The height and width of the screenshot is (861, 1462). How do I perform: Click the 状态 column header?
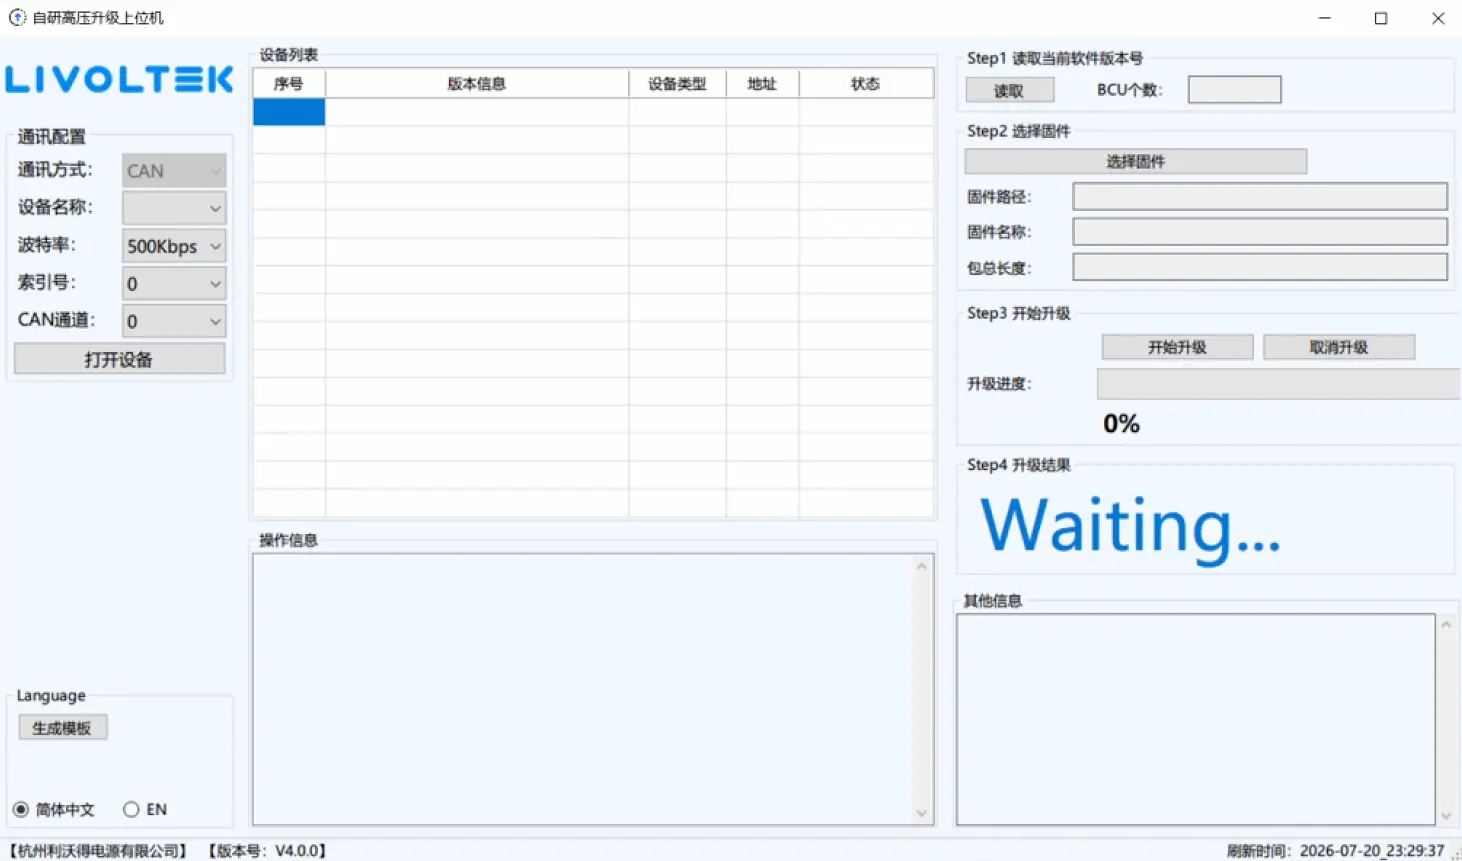(866, 84)
